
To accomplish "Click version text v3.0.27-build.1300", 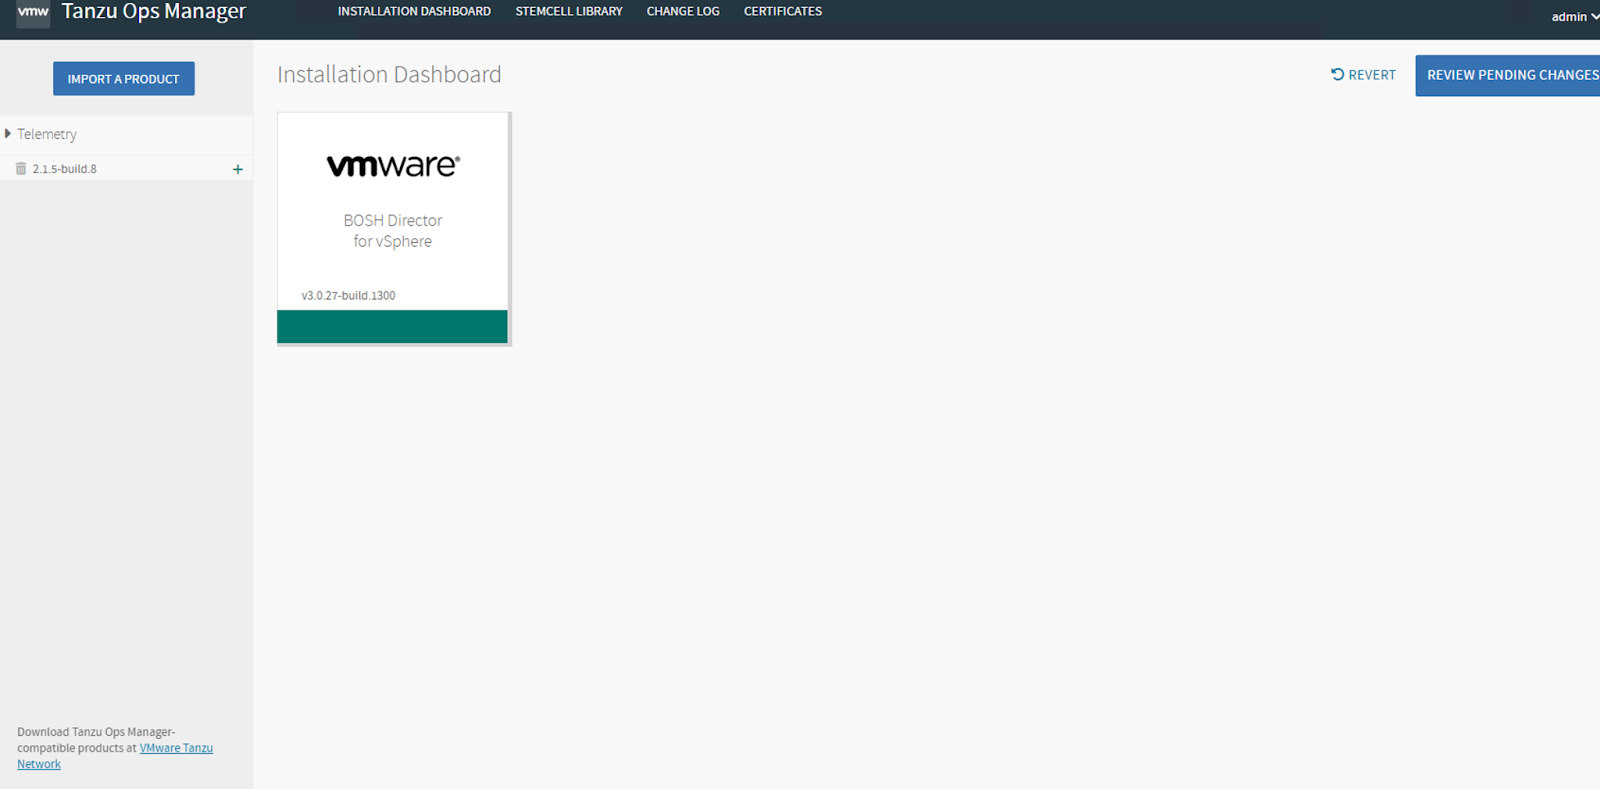I will pyautogui.click(x=348, y=296).
